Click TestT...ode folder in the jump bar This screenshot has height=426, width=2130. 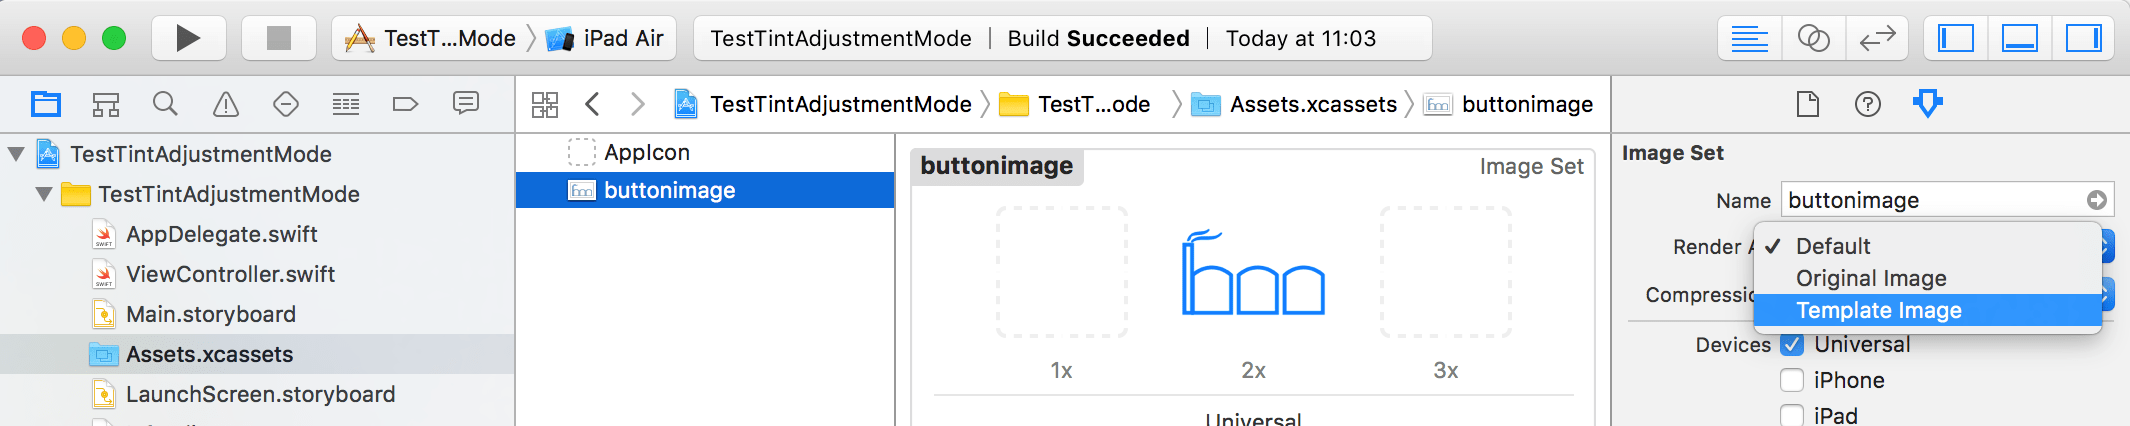(x=1075, y=104)
